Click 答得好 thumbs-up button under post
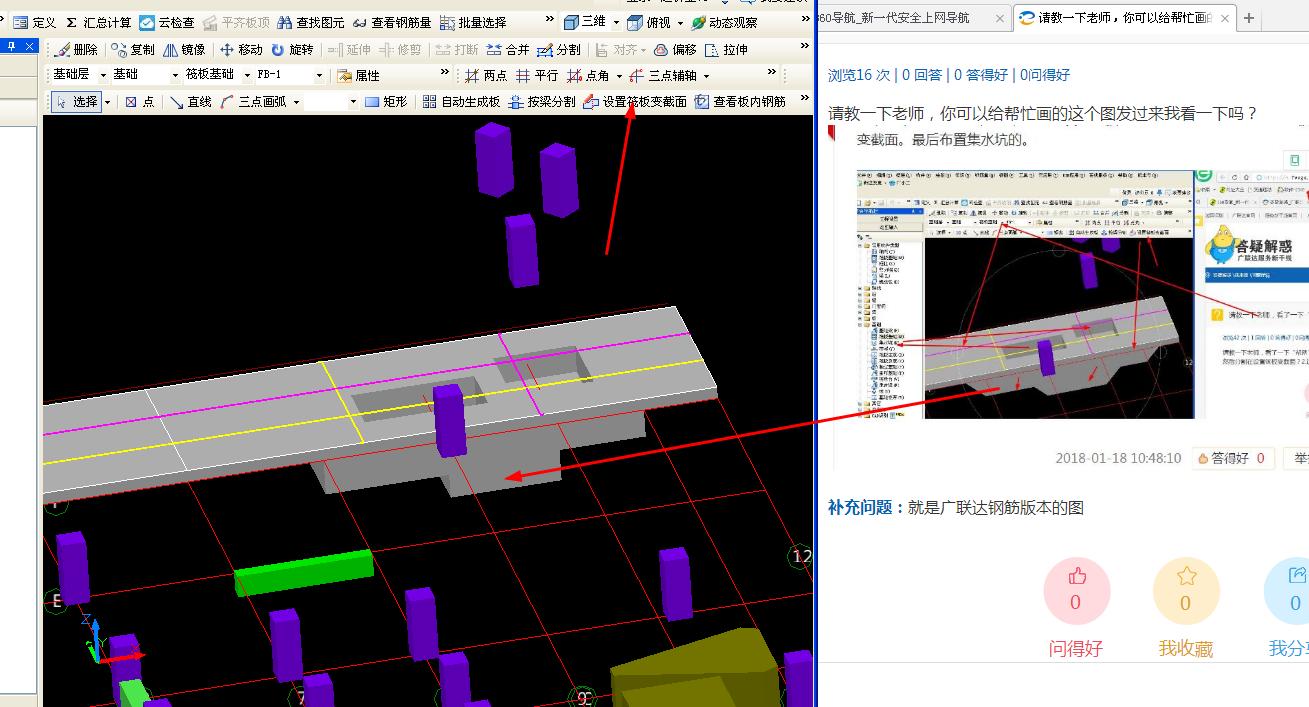 click(1233, 458)
